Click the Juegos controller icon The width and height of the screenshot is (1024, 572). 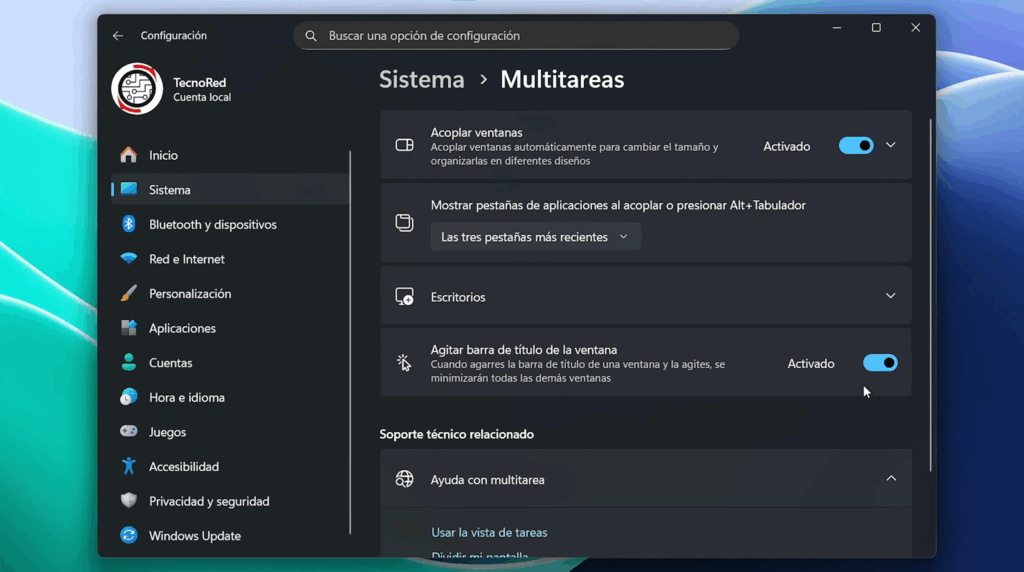(129, 432)
